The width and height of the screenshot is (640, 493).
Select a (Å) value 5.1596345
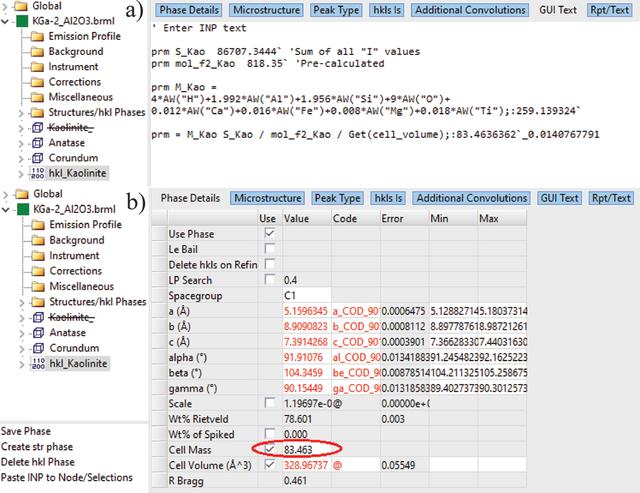pos(306,311)
